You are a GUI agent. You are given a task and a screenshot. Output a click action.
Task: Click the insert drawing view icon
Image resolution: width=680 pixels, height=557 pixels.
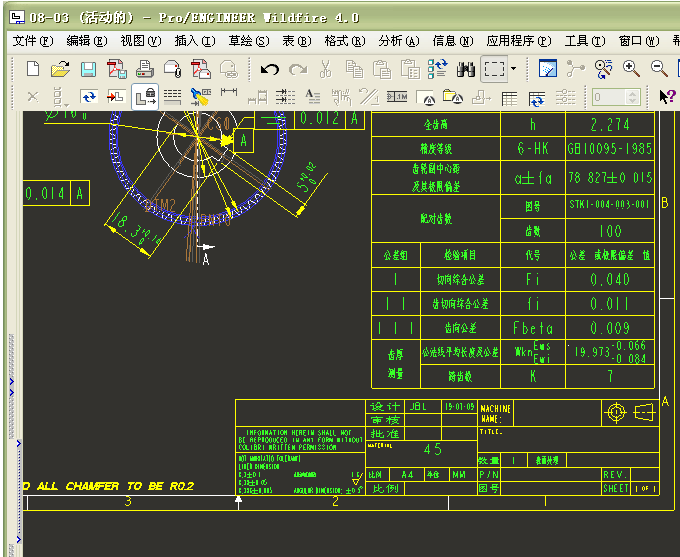(116, 97)
